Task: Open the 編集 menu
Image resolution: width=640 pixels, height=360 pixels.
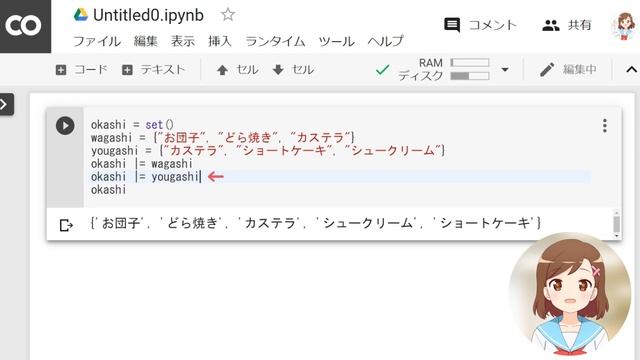Action: pos(146,41)
